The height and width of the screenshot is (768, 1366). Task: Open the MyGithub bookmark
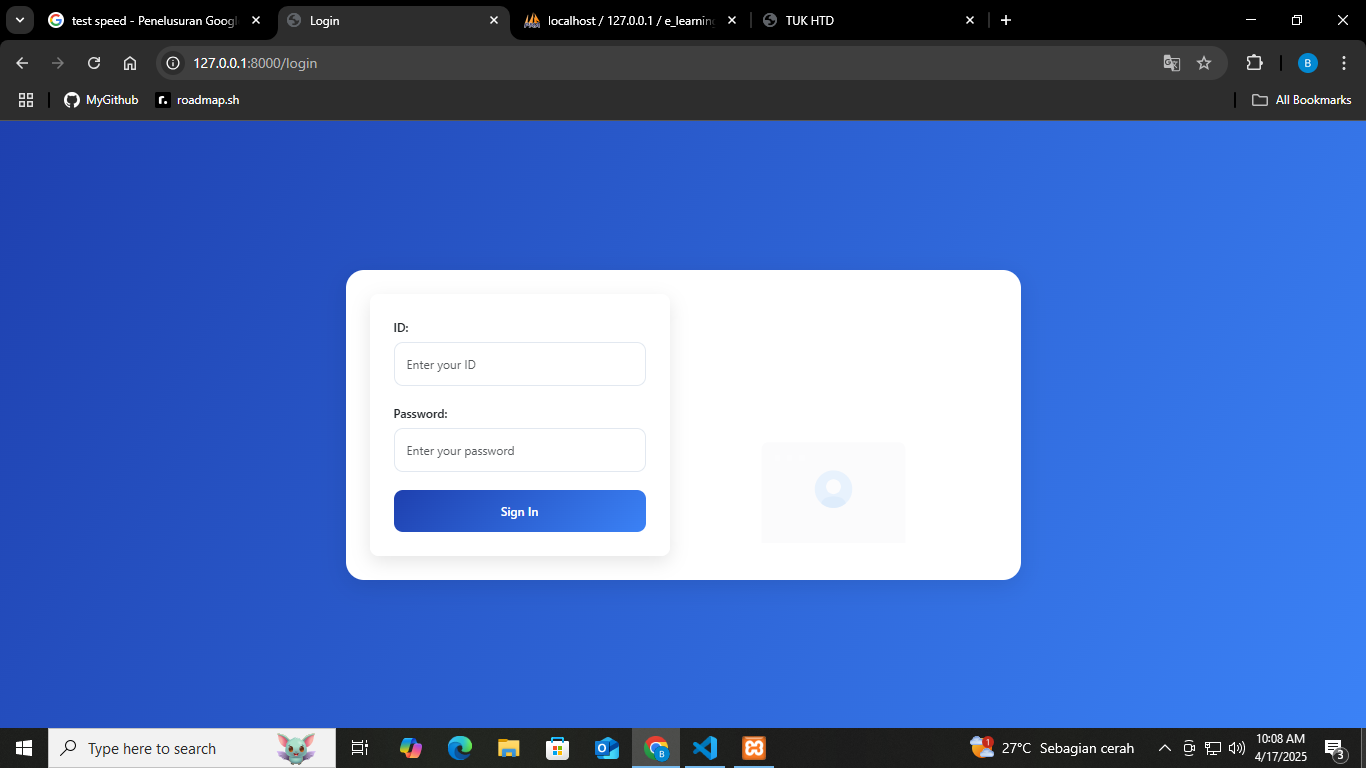pos(101,100)
